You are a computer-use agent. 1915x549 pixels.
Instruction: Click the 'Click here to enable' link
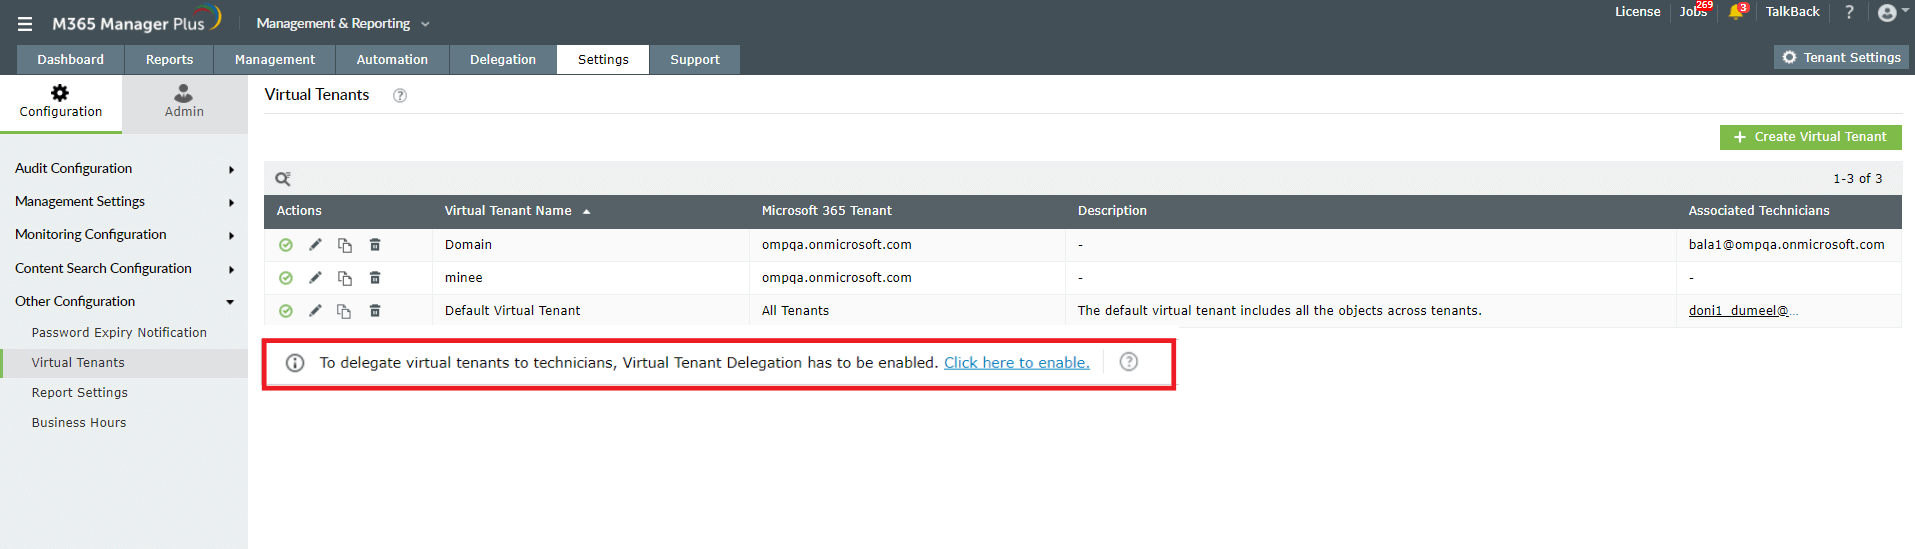click(1016, 363)
